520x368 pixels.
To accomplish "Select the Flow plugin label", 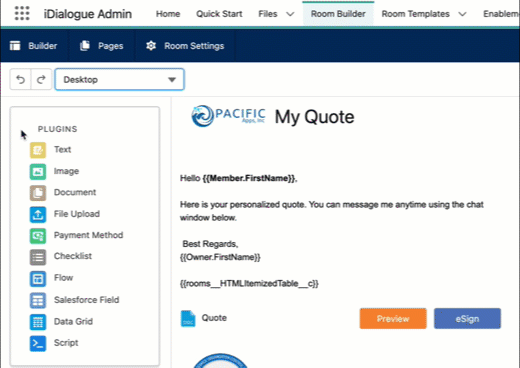I will tap(63, 278).
